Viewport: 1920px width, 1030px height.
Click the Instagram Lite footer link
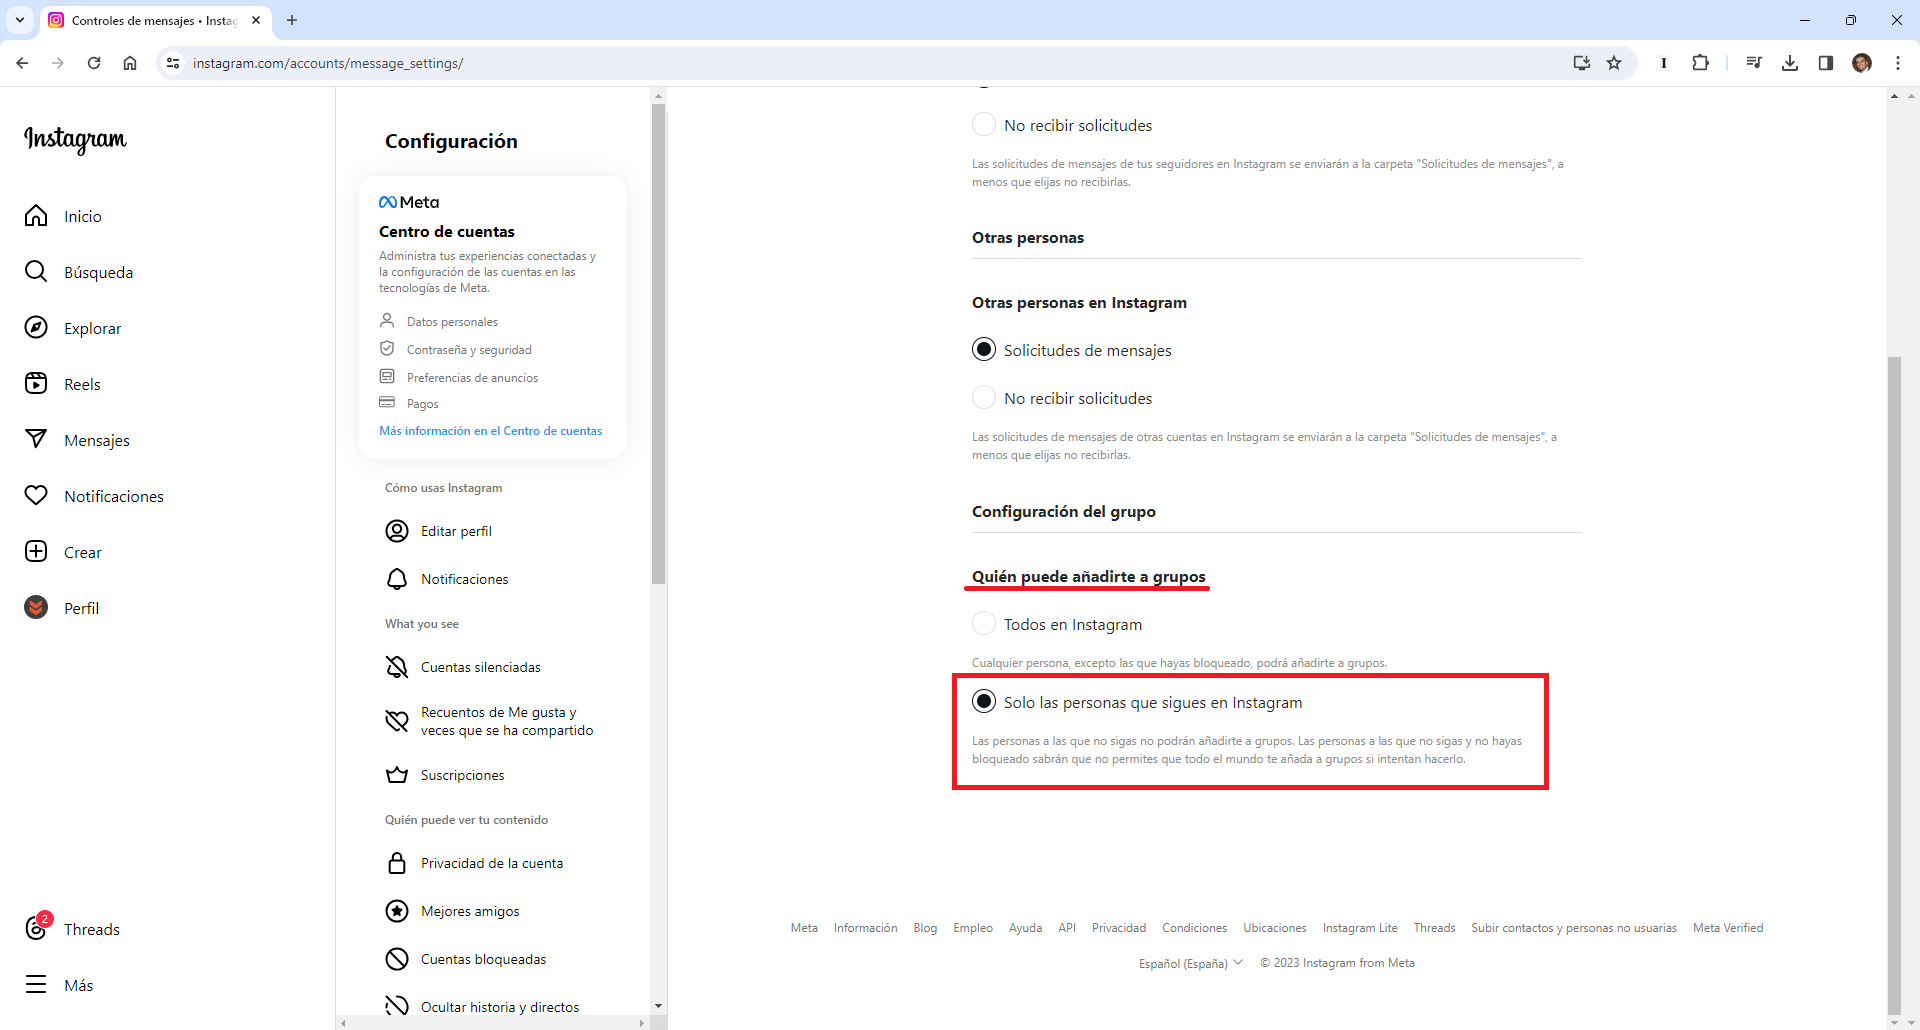(x=1360, y=928)
